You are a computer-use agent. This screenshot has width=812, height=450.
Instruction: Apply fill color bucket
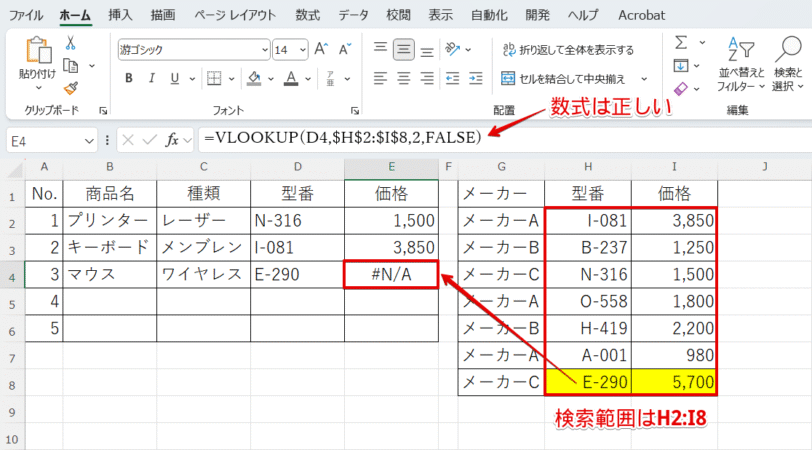pyautogui.click(x=254, y=78)
